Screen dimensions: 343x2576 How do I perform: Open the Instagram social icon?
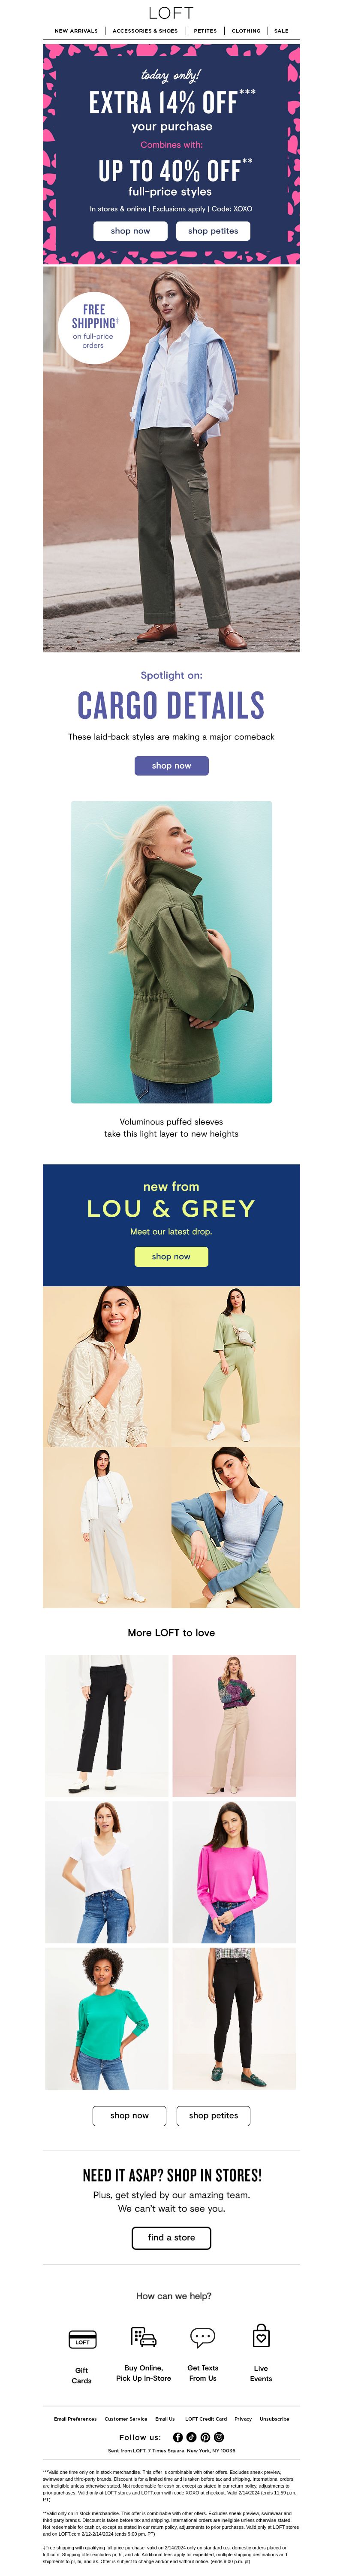(219, 2438)
